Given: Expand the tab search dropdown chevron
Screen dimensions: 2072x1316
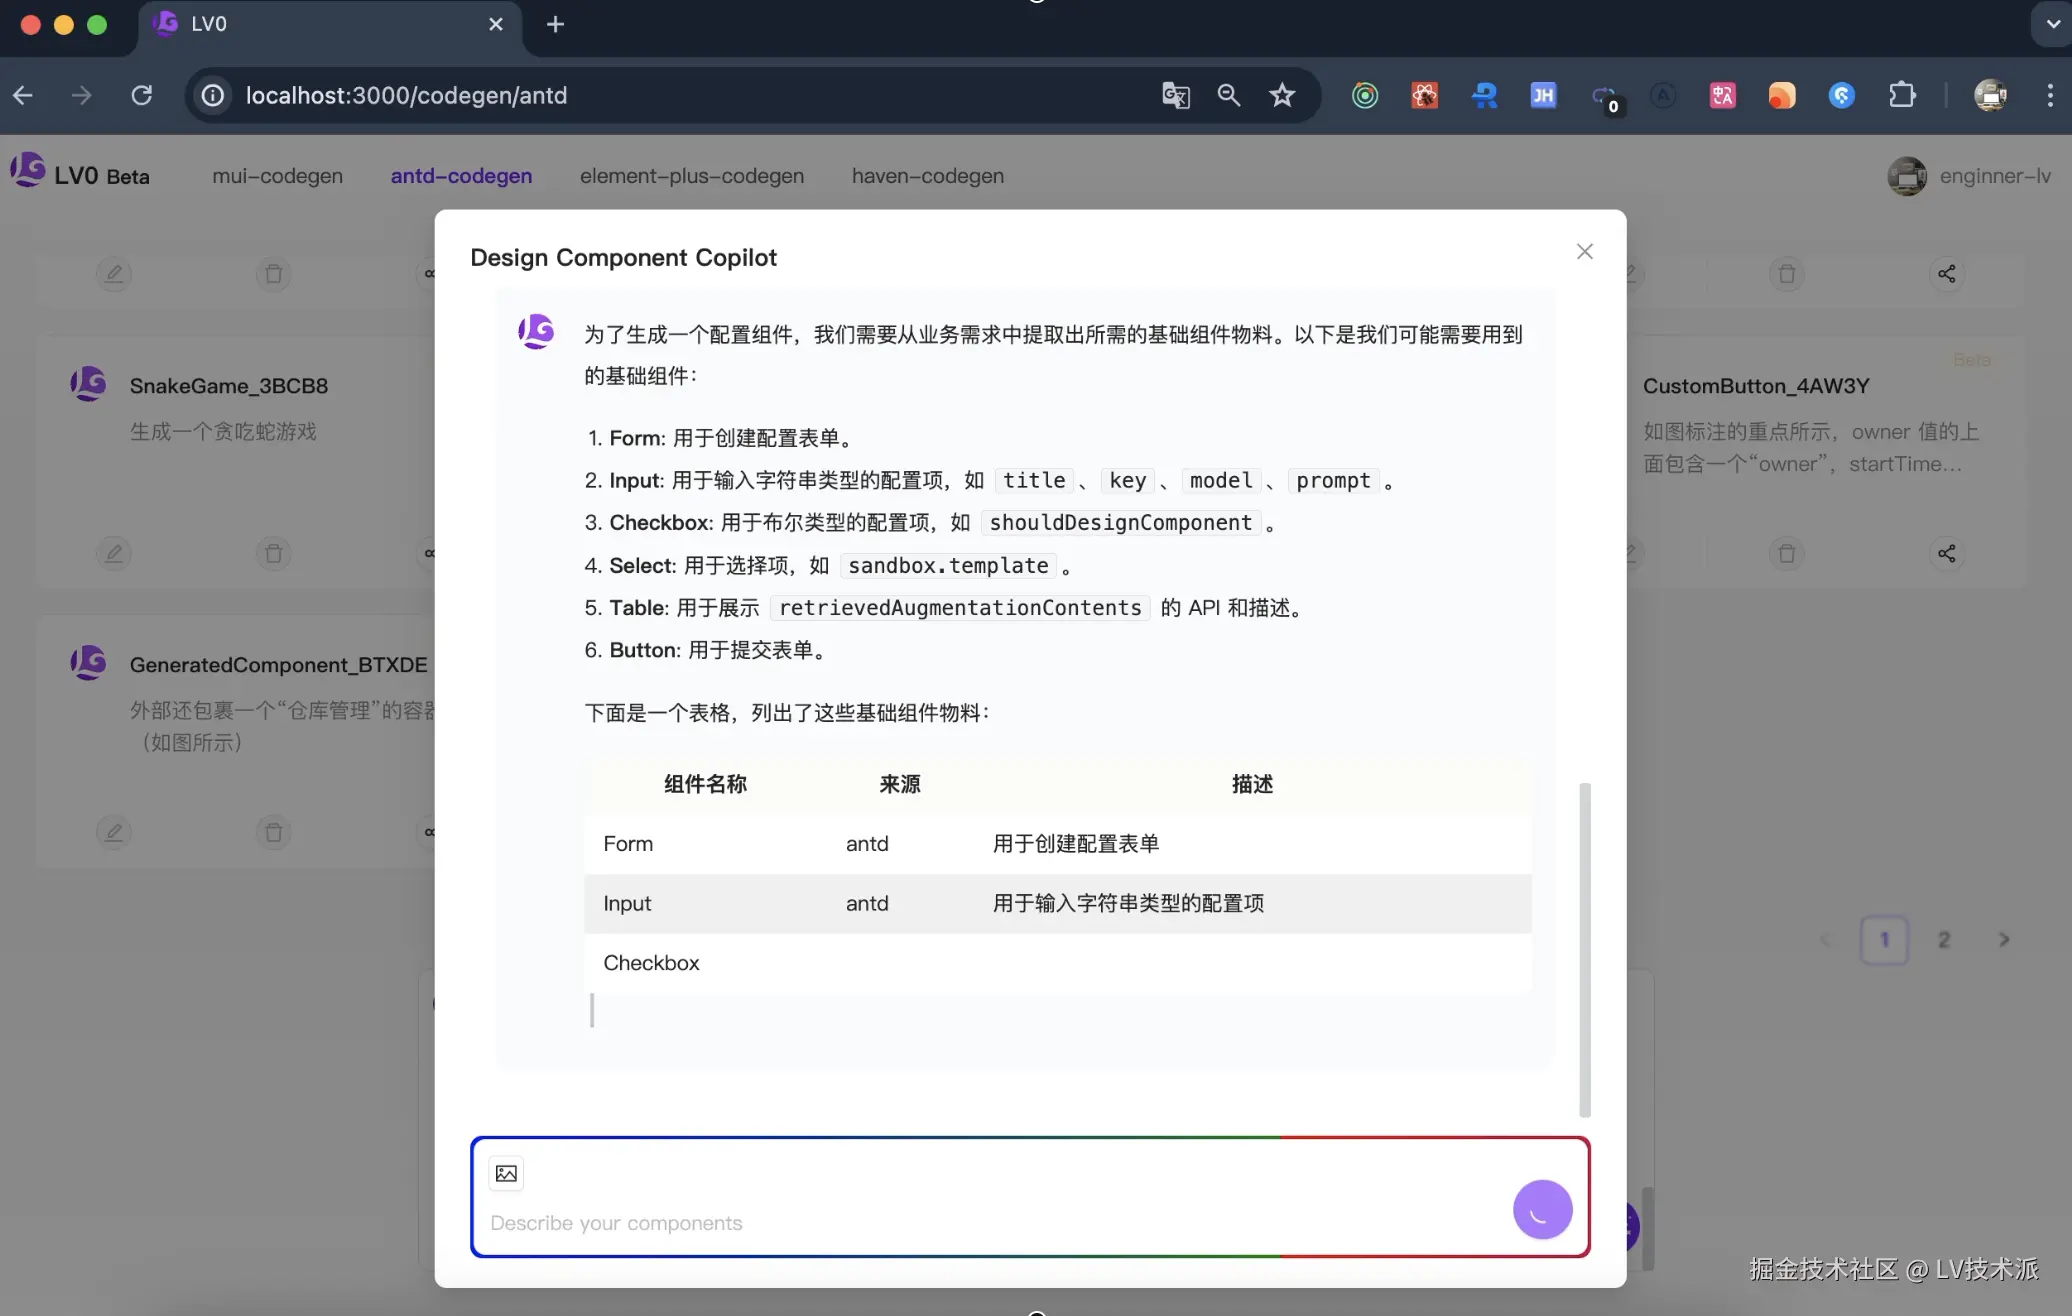Looking at the screenshot, I should (x=2051, y=24).
